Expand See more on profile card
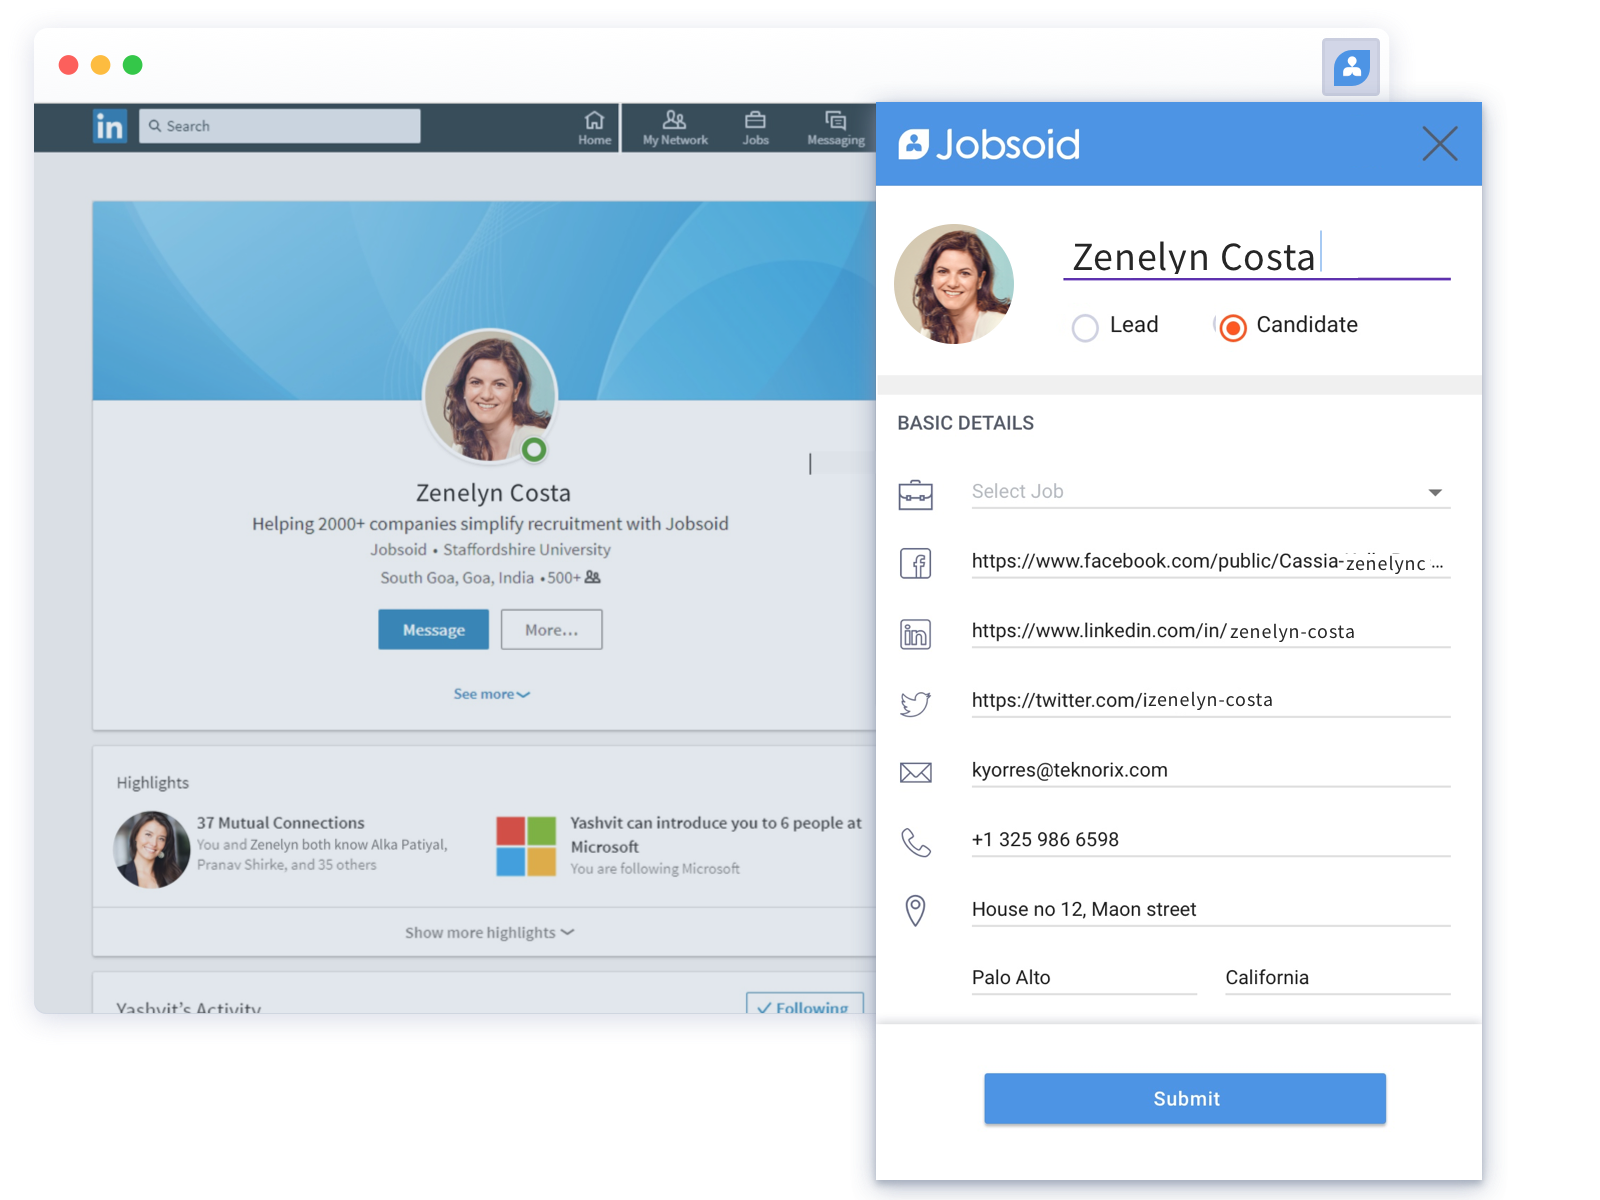 491,694
